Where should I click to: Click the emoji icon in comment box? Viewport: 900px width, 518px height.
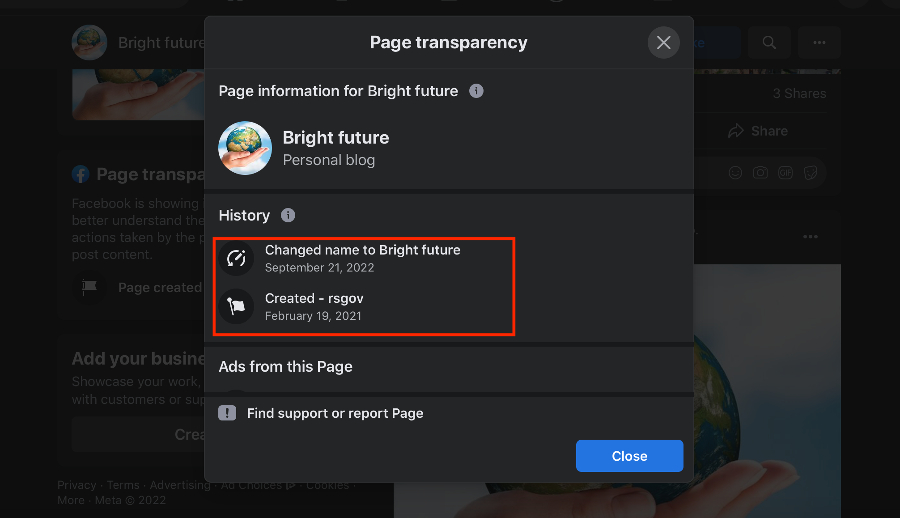click(735, 173)
